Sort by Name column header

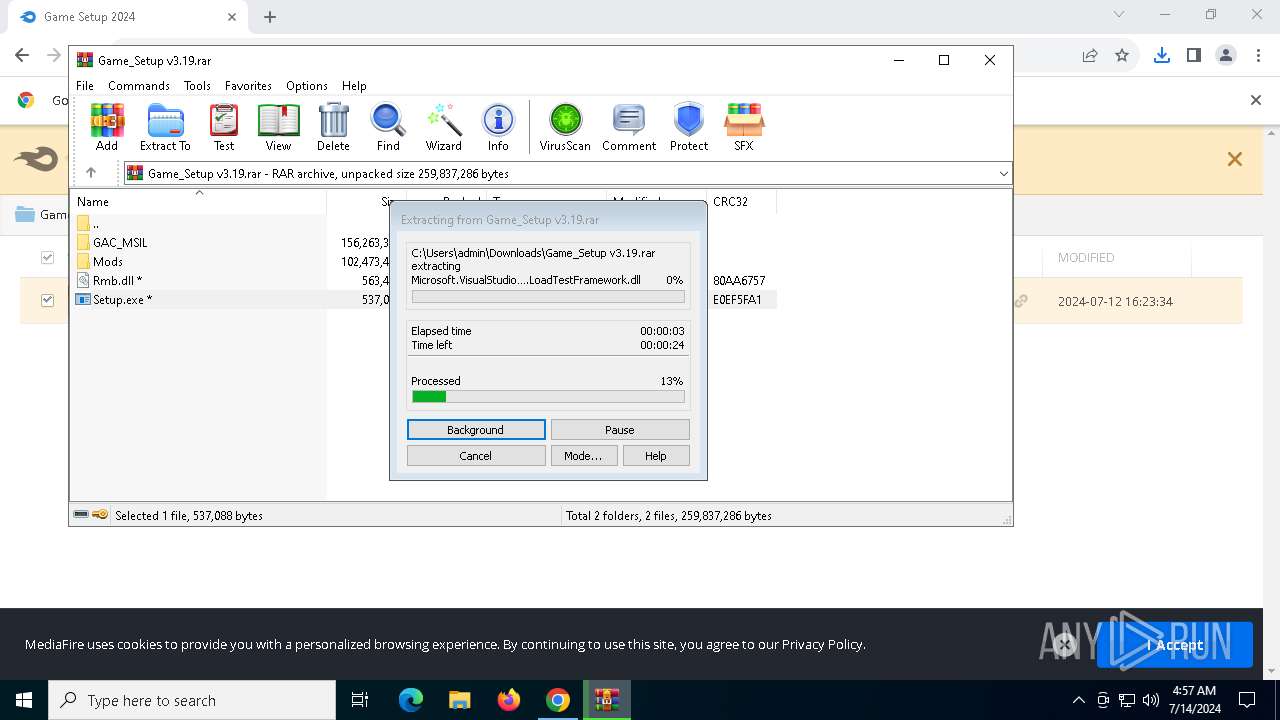click(198, 202)
